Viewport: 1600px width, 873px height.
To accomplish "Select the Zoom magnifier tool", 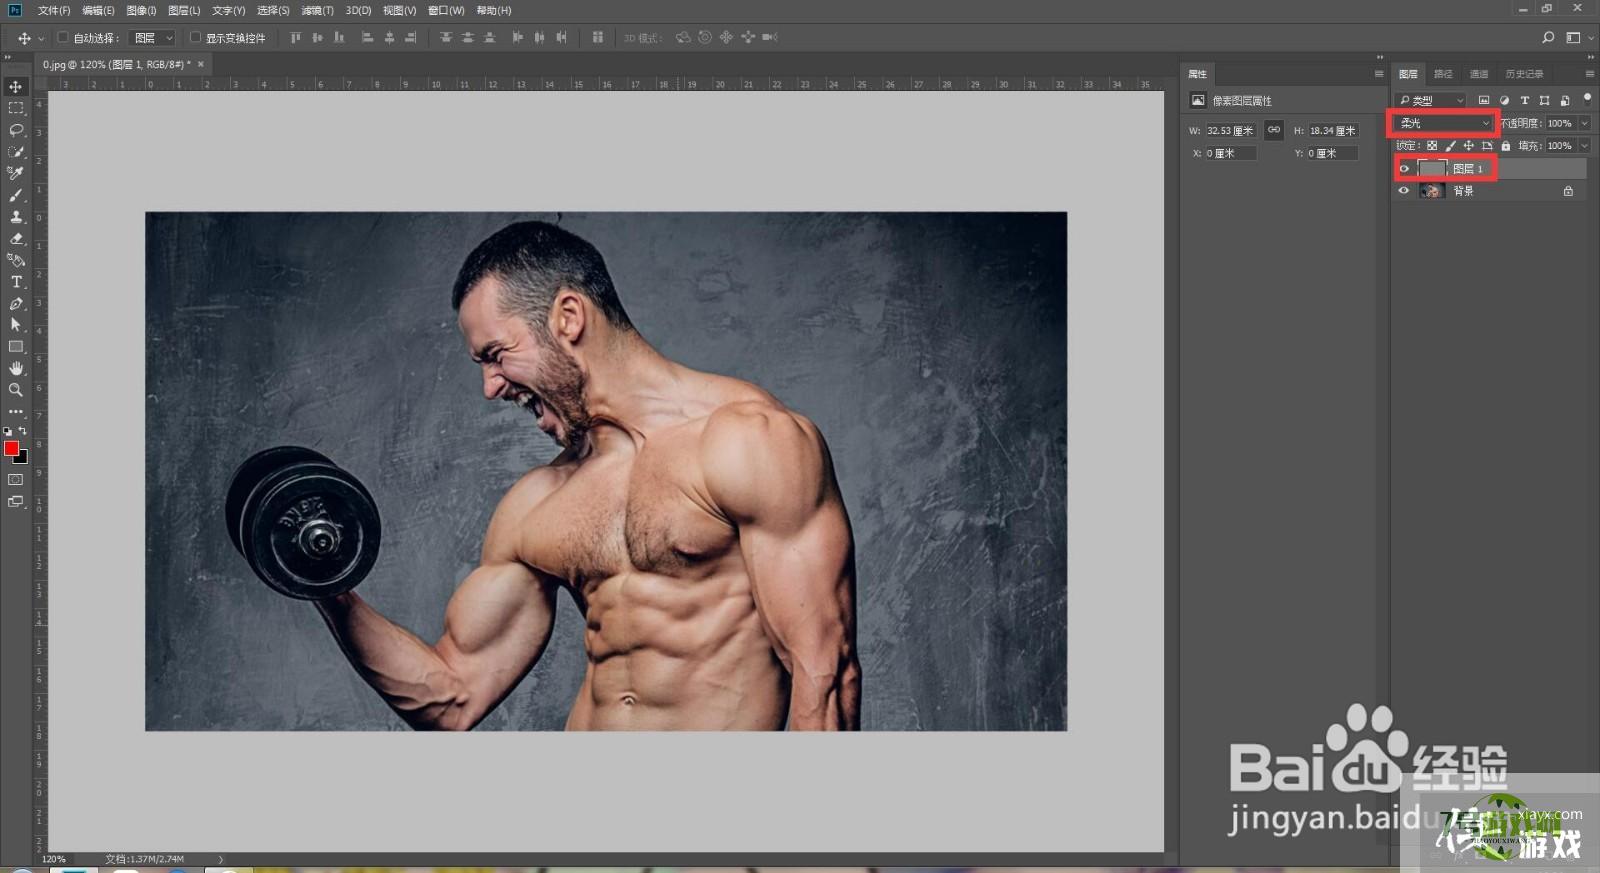I will (15, 390).
